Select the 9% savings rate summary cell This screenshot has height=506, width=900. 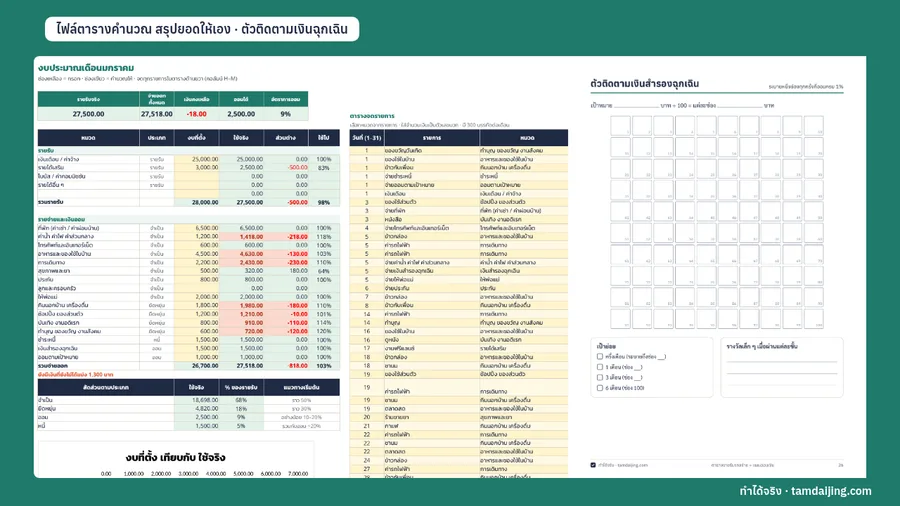[x=285, y=114]
